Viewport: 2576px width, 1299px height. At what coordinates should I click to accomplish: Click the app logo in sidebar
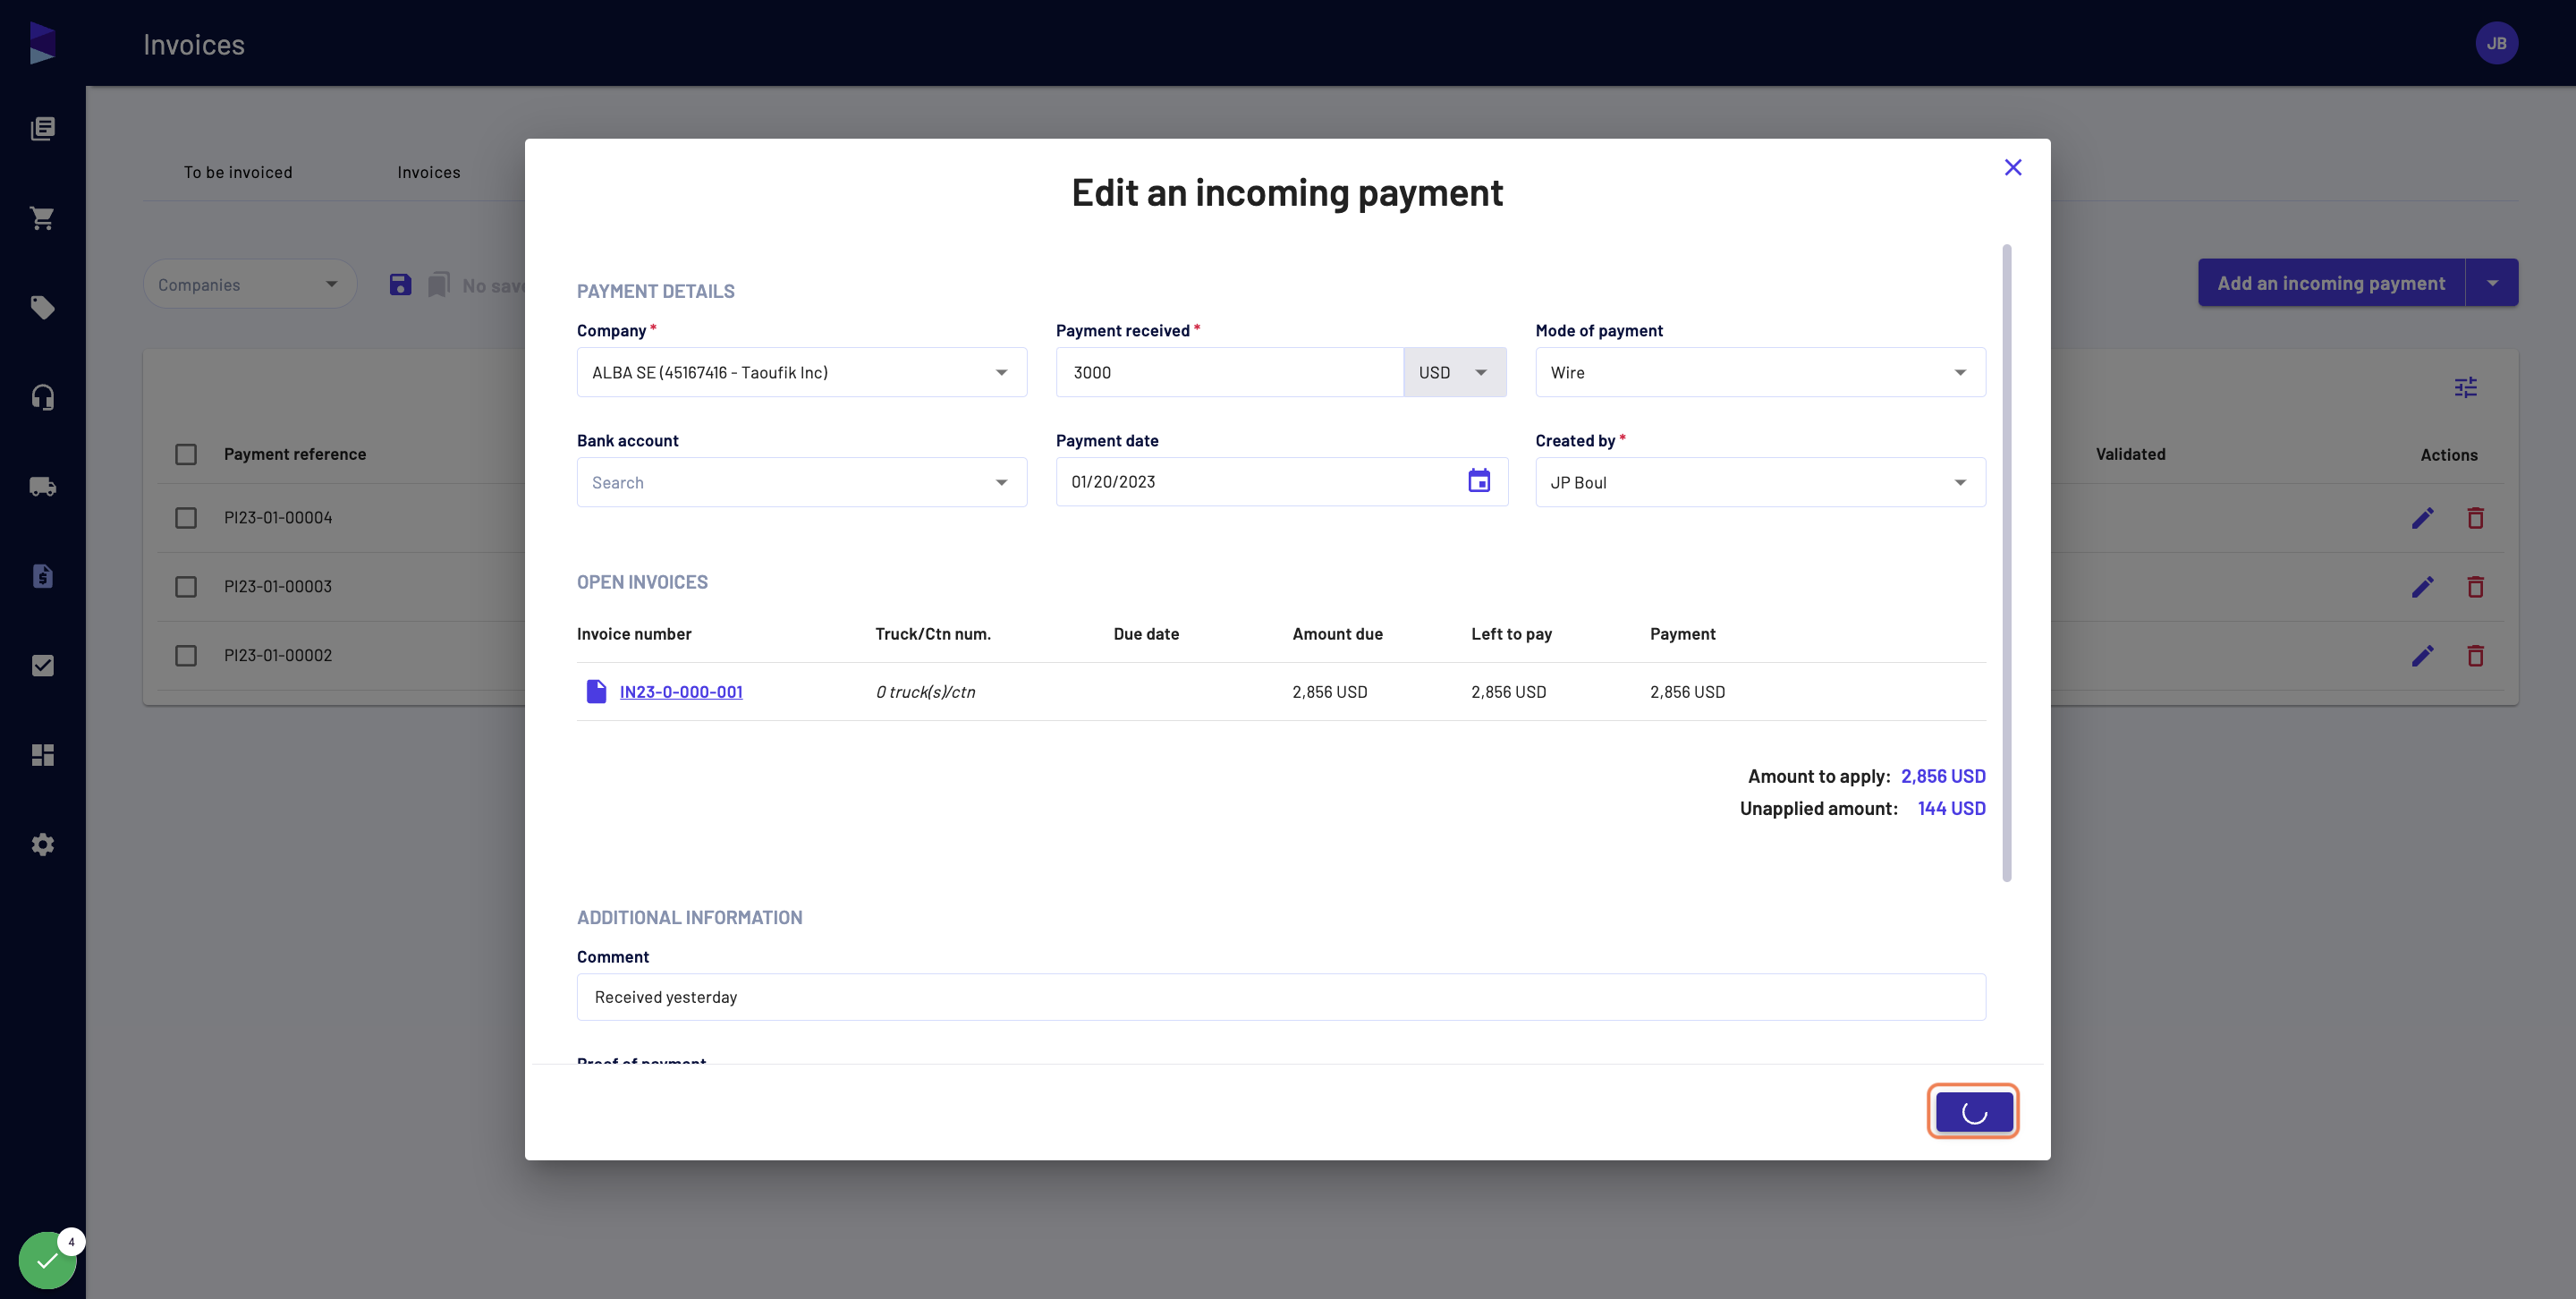[42, 43]
